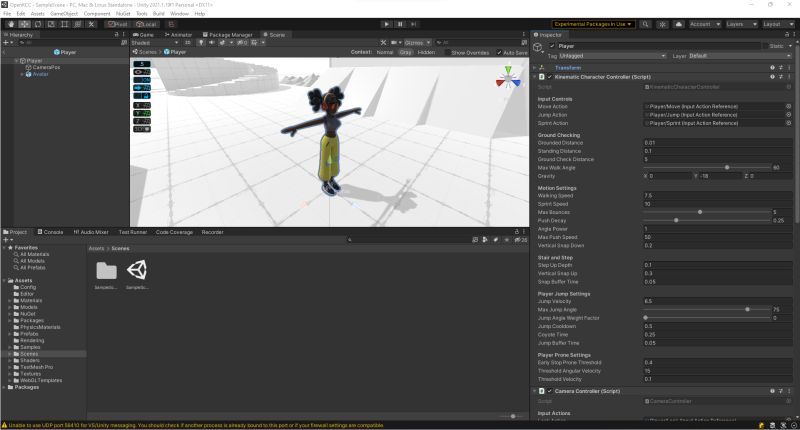
Task: Click the scene orientation gizmo
Action: coord(508,79)
